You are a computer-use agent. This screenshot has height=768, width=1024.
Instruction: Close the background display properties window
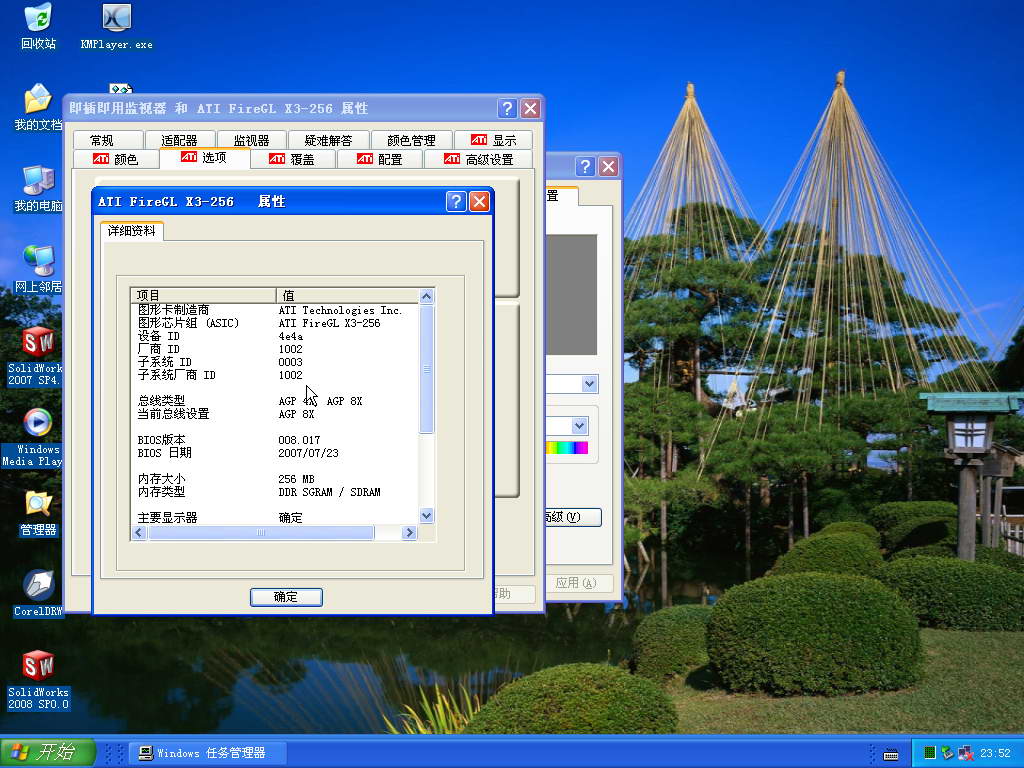(x=609, y=167)
